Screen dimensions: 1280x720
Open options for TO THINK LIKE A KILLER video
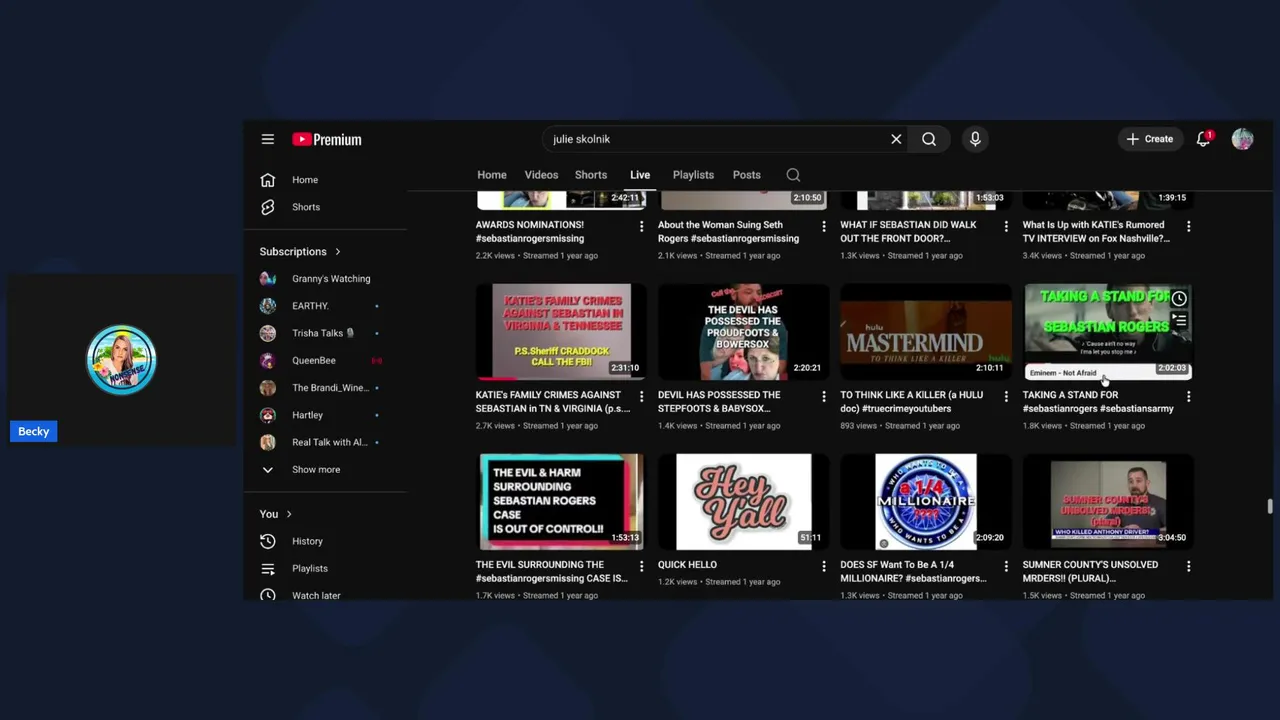pyautogui.click(x=1006, y=397)
